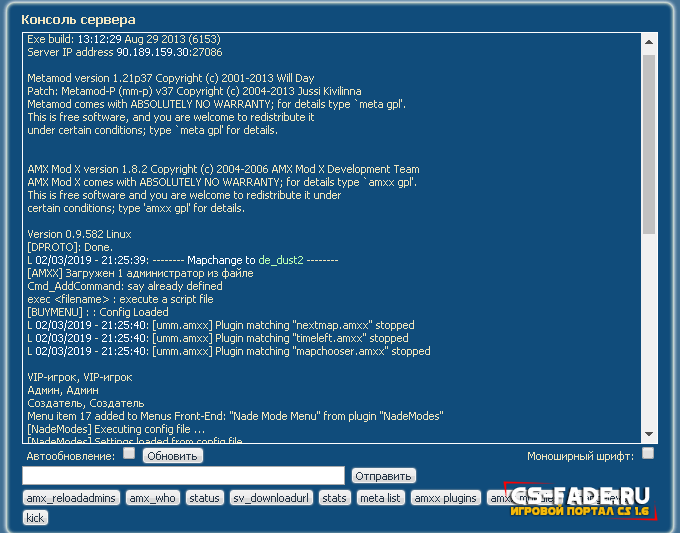Click the 'AMX Mod X version 1.8.2' line
This screenshot has height=533, width=680.
tap(223, 170)
